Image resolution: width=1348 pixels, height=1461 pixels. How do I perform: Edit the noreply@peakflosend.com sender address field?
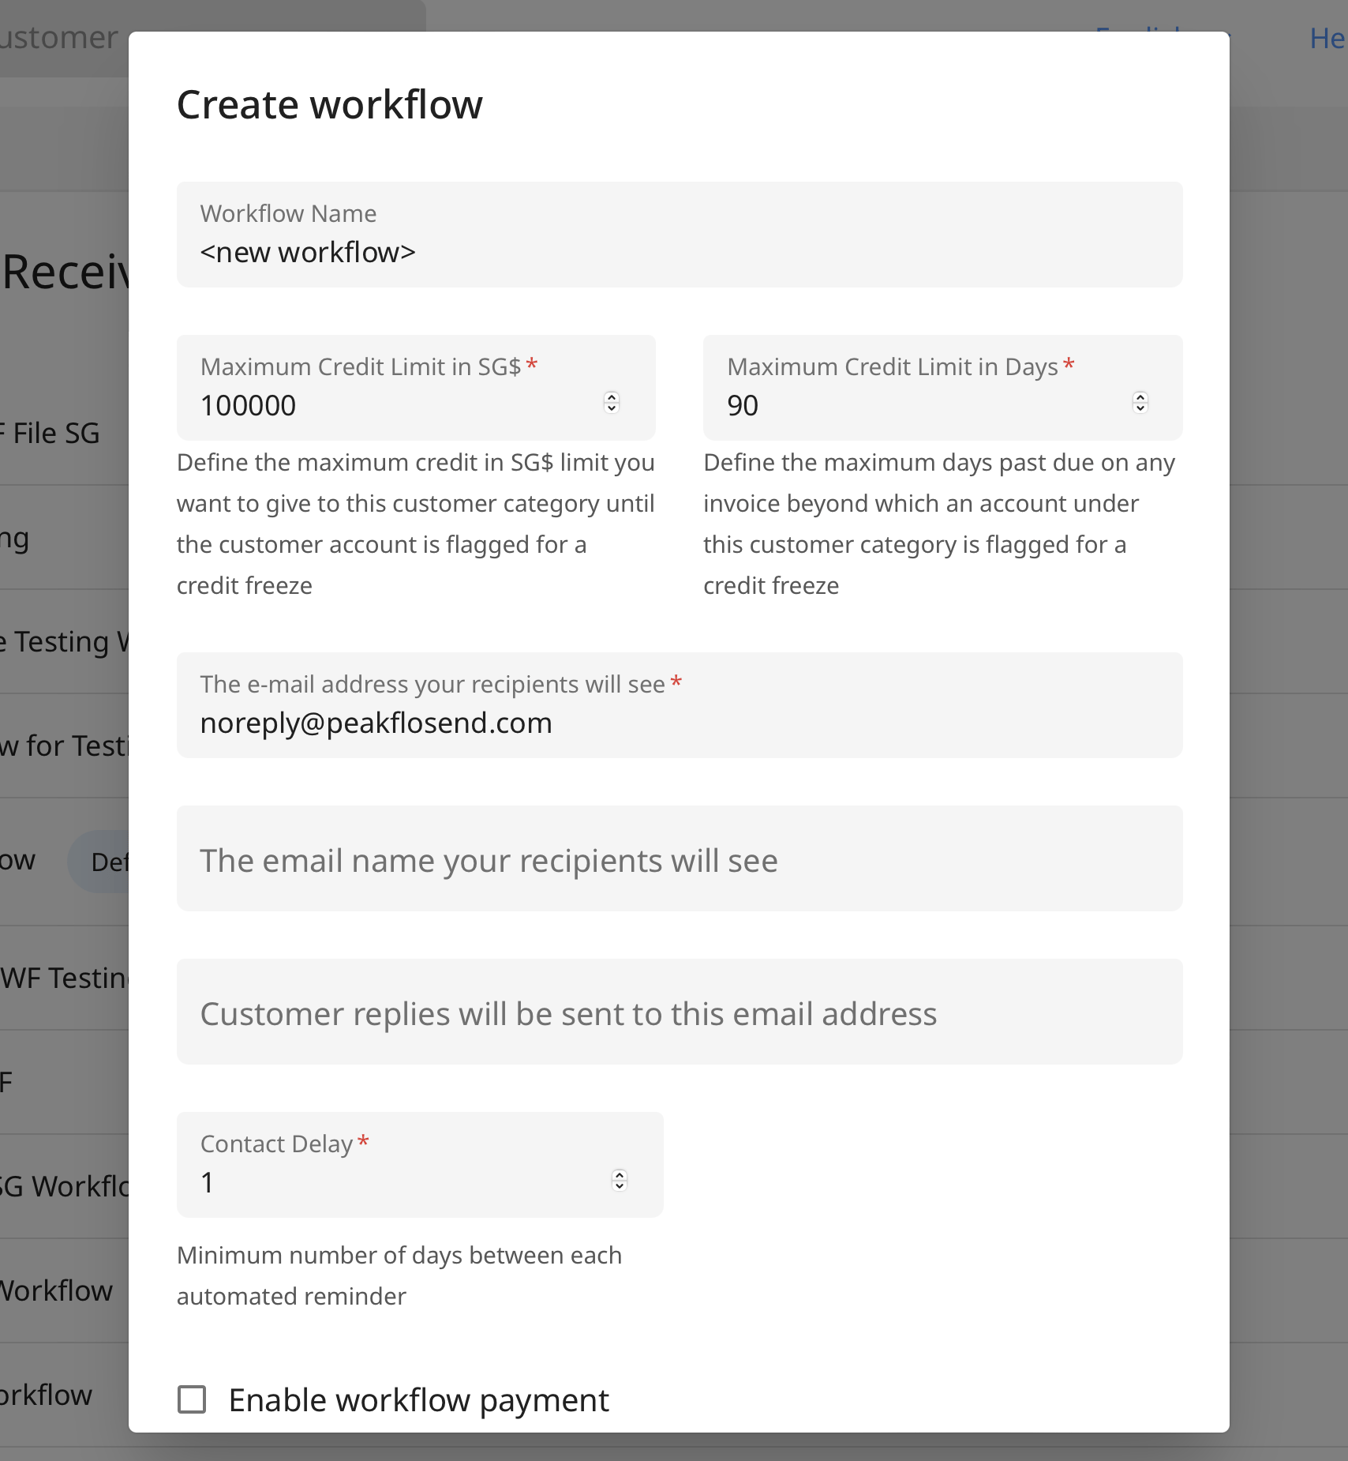coord(678,722)
